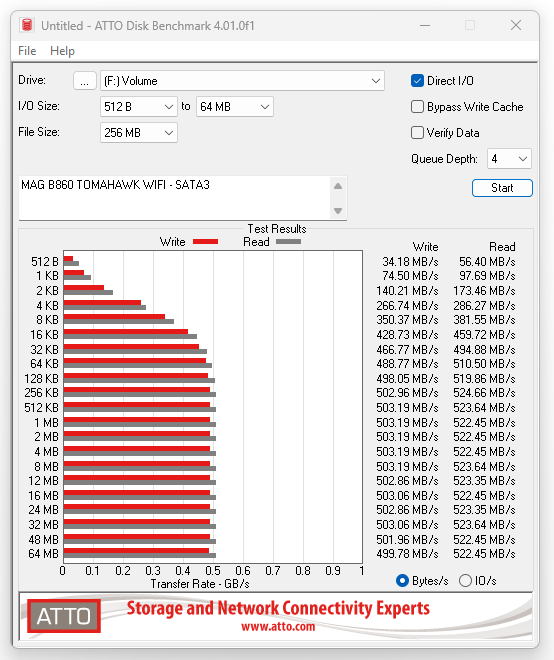Click the Write column header in results
The height and width of the screenshot is (660, 554).
pos(426,247)
